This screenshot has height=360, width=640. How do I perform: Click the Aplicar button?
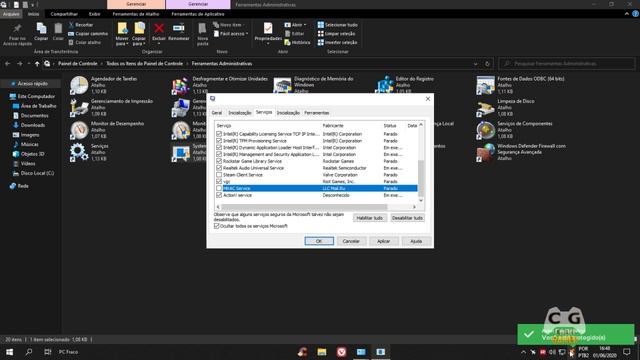click(x=383, y=241)
